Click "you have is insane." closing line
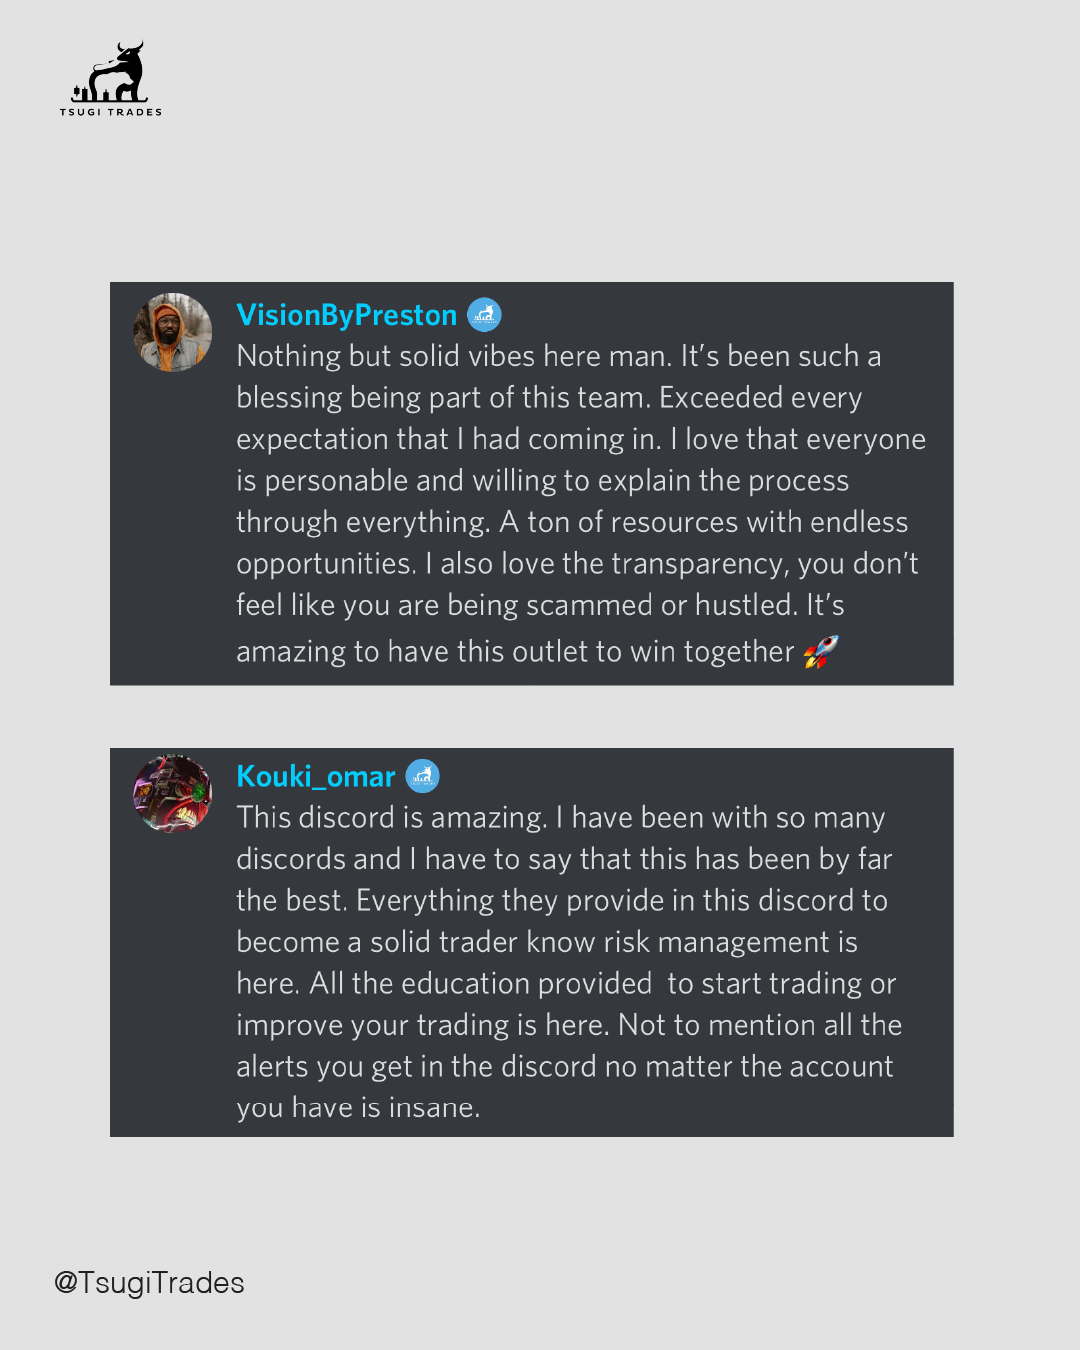 tap(358, 1108)
